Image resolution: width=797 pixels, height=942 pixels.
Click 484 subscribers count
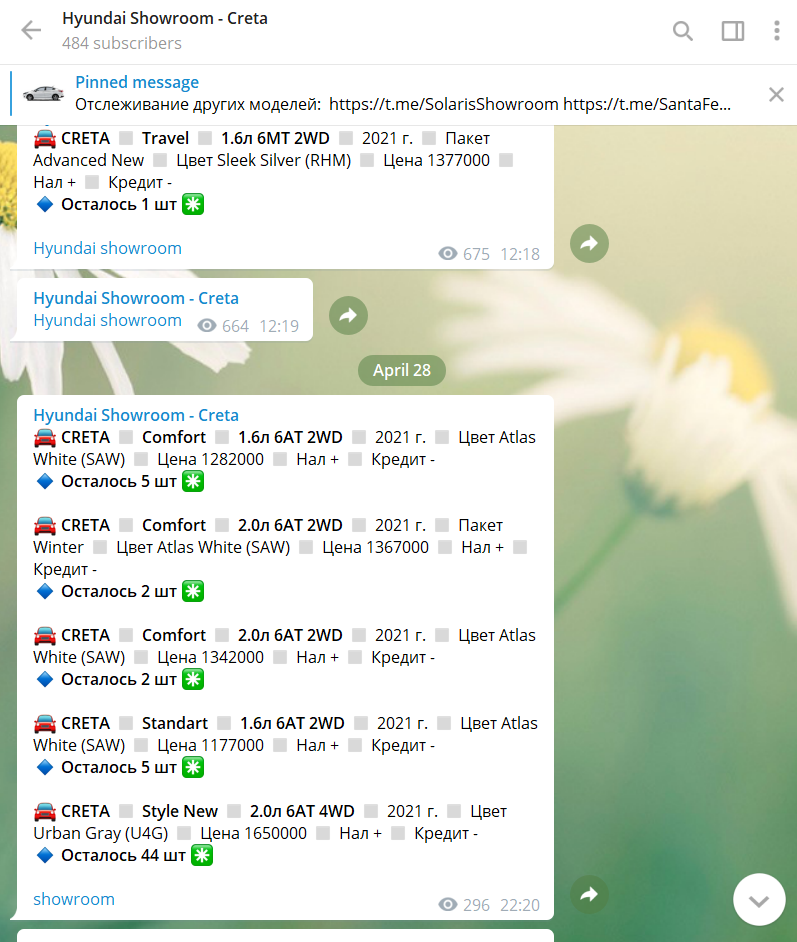point(122,43)
